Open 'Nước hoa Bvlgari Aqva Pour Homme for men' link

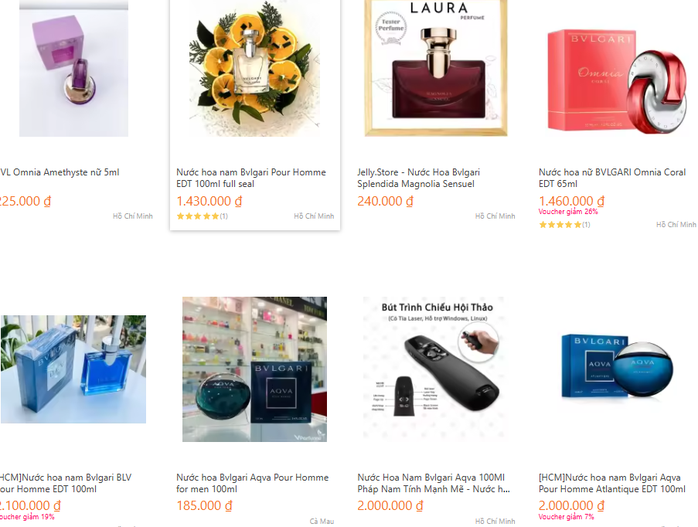pos(252,483)
